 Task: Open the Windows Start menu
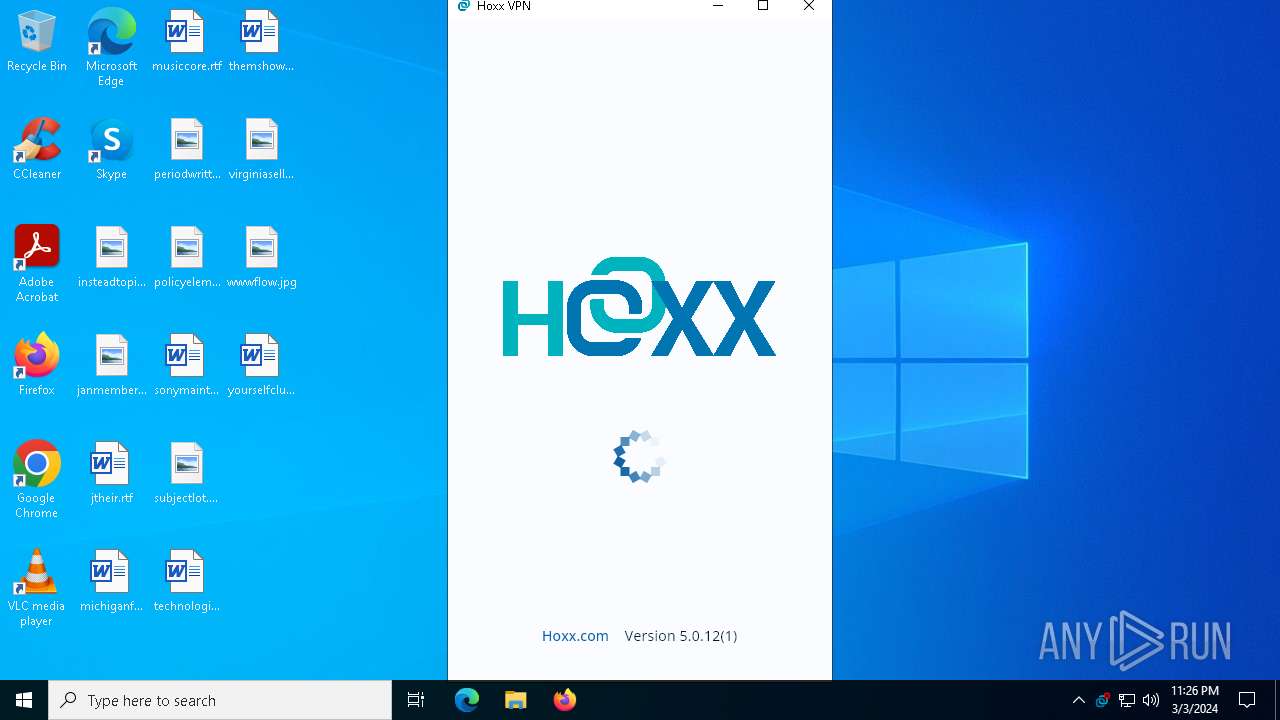tap(24, 700)
